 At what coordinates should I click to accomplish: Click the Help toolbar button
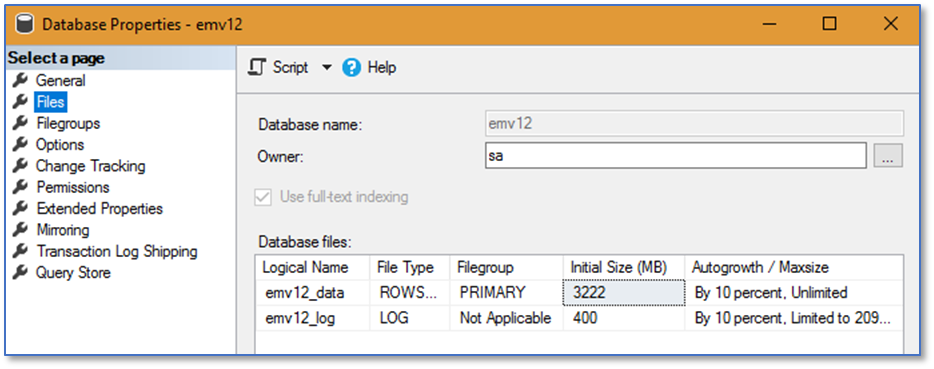(x=369, y=68)
